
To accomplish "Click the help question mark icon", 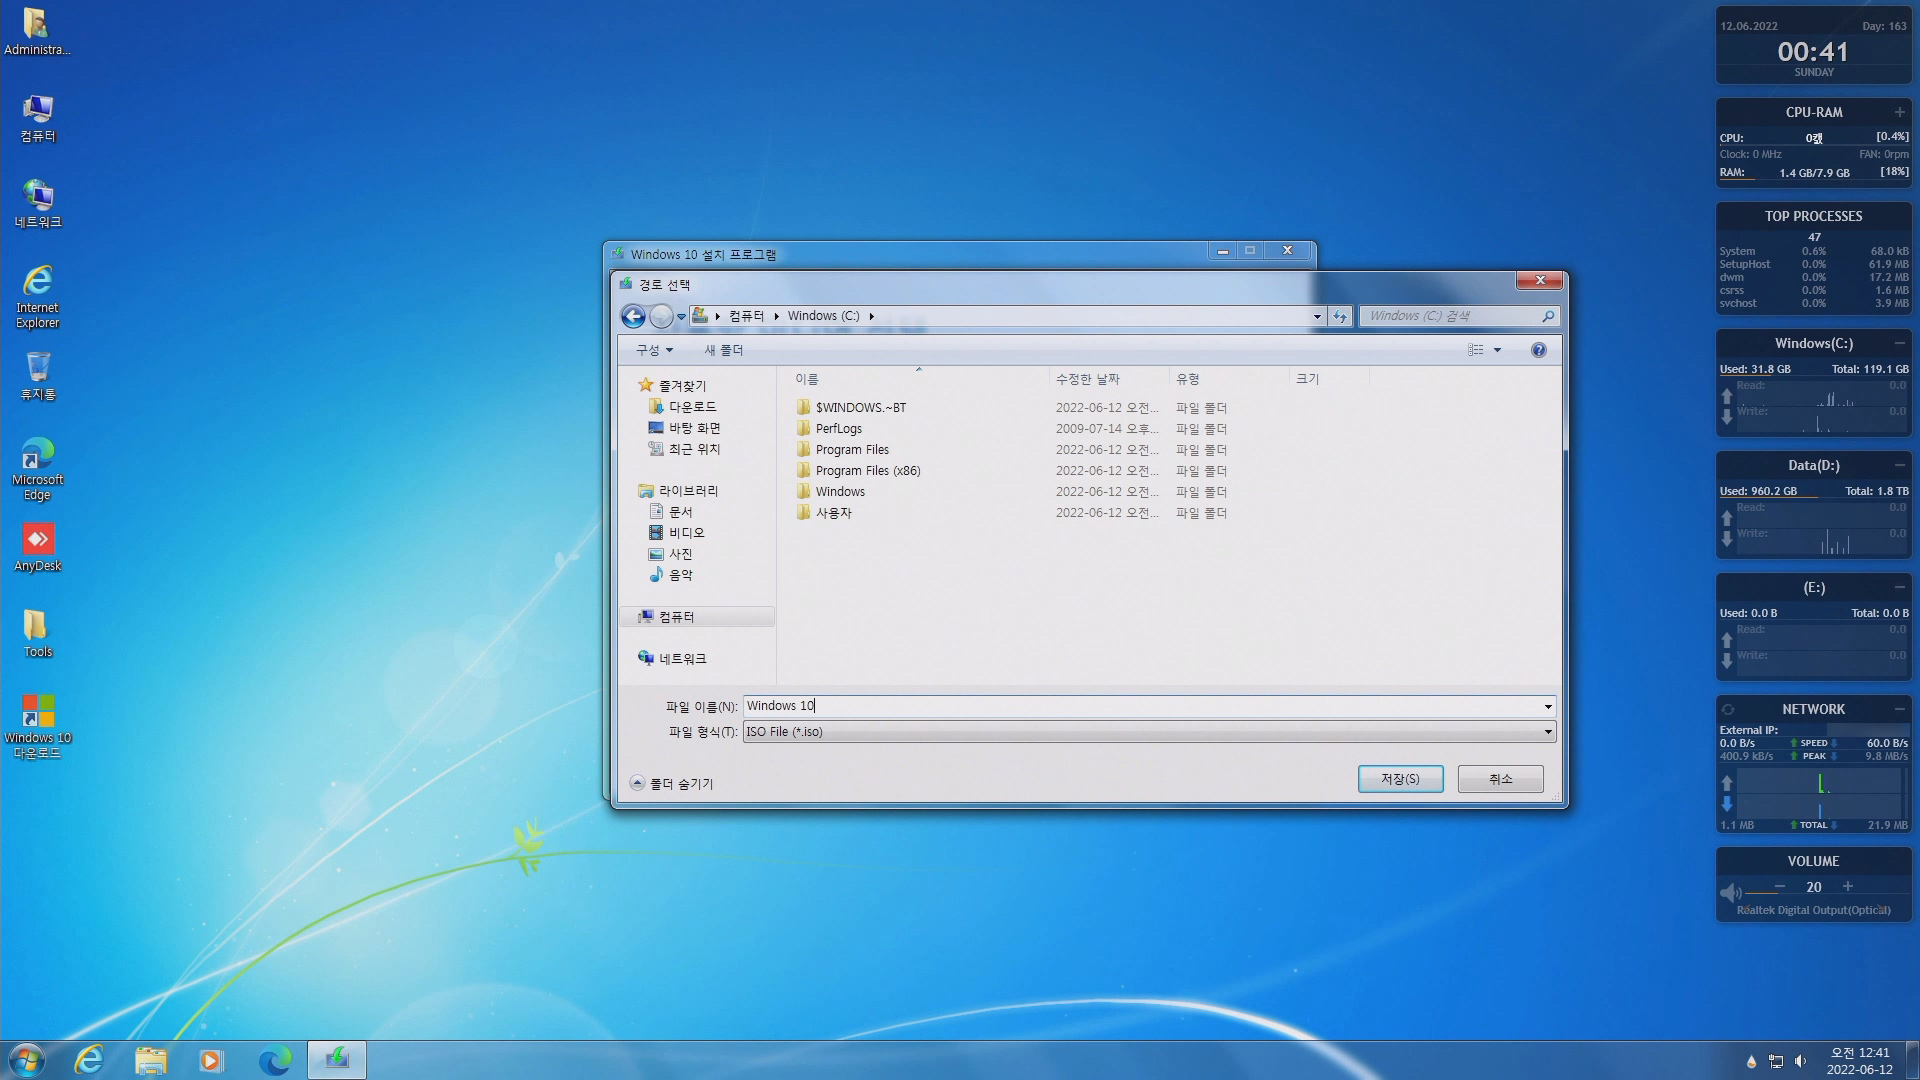I will 1538,350.
